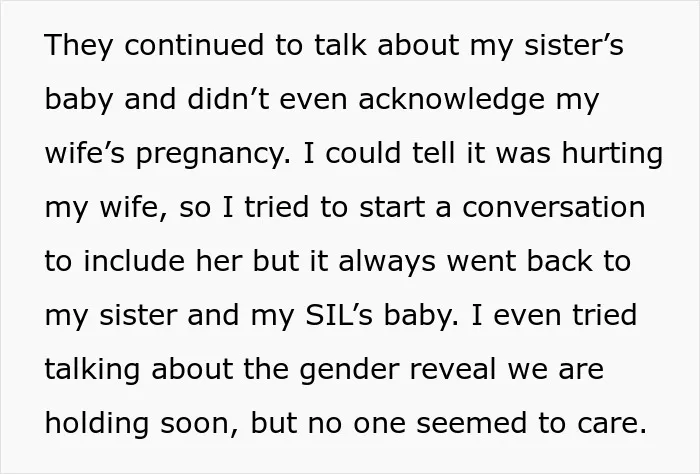Screen dimensions: 700x474
Task: Click the word "include"
Action: pyautogui.click(x=134, y=261)
